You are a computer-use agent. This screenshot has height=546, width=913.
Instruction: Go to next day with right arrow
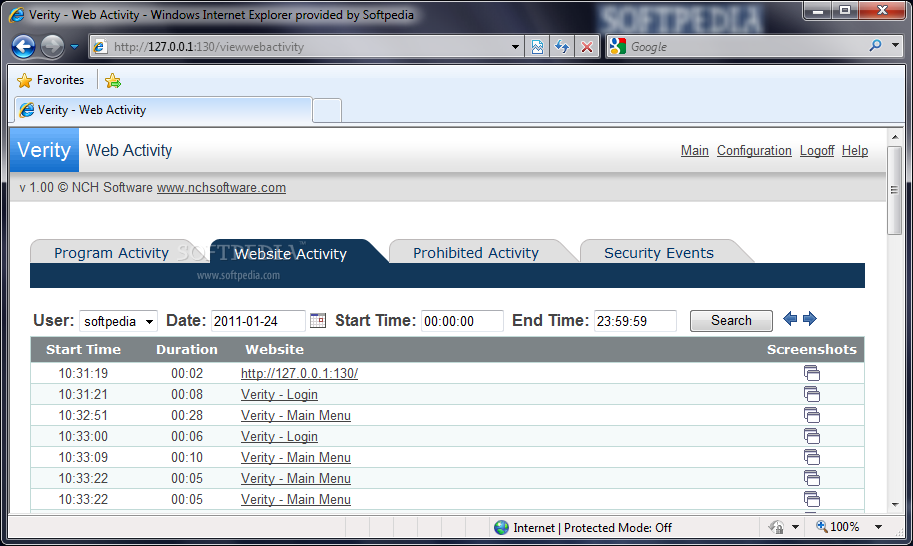point(810,319)
